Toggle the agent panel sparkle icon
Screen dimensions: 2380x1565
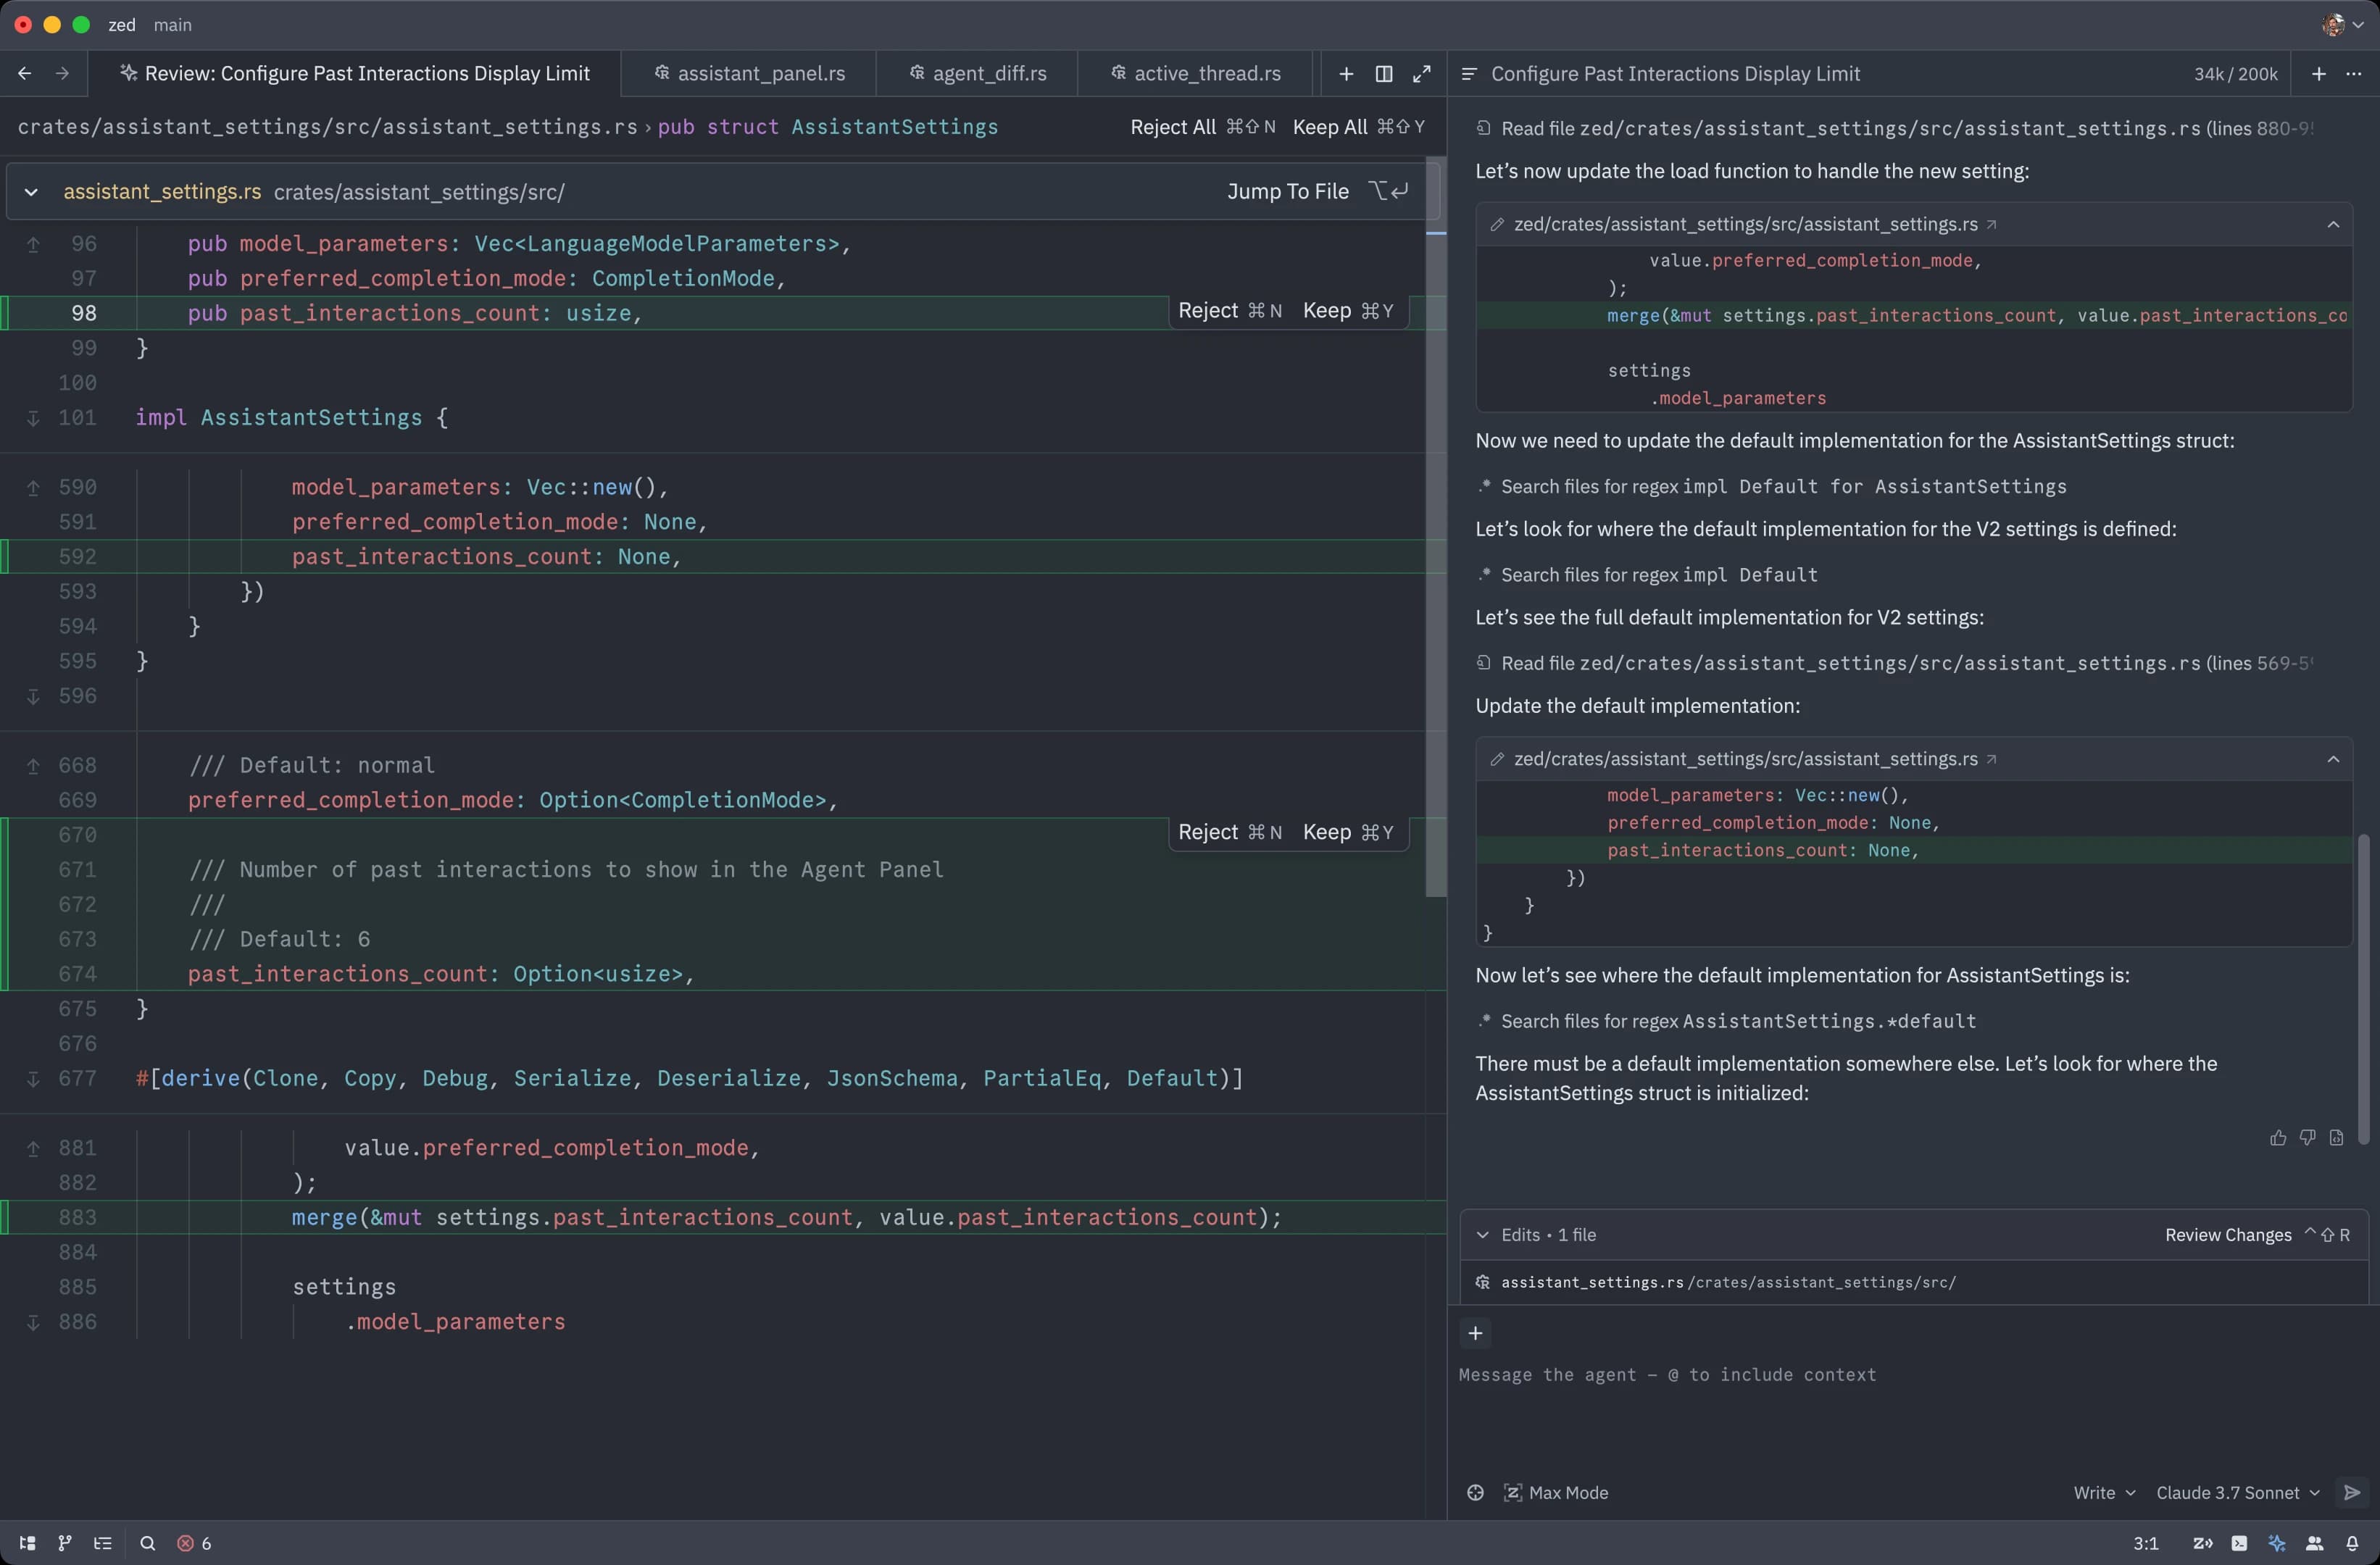point(2277,1543)
